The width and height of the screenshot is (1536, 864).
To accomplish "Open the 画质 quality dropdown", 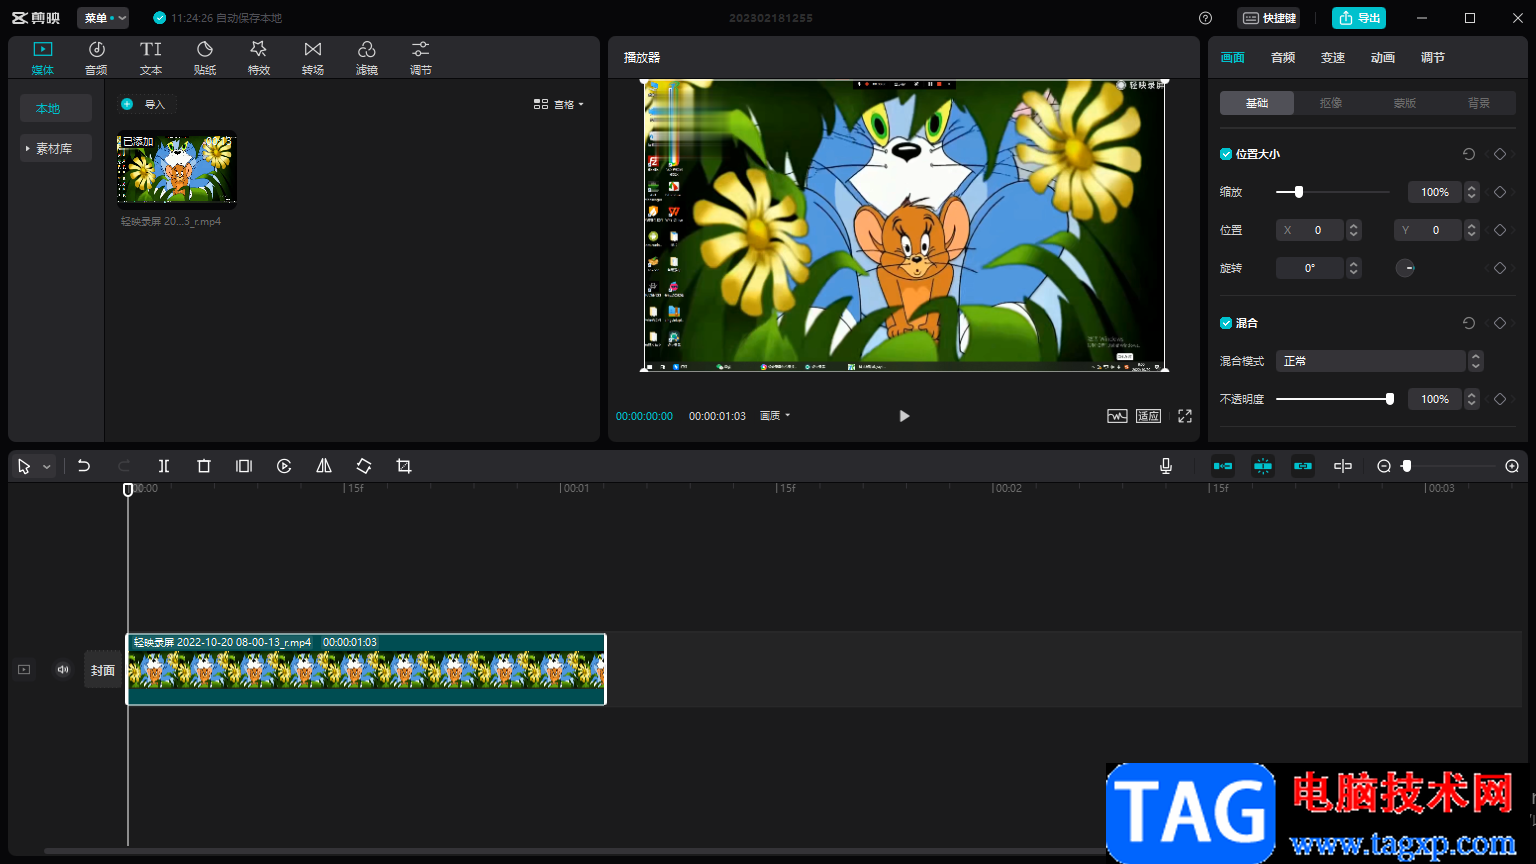I will [x=775, y=416].
